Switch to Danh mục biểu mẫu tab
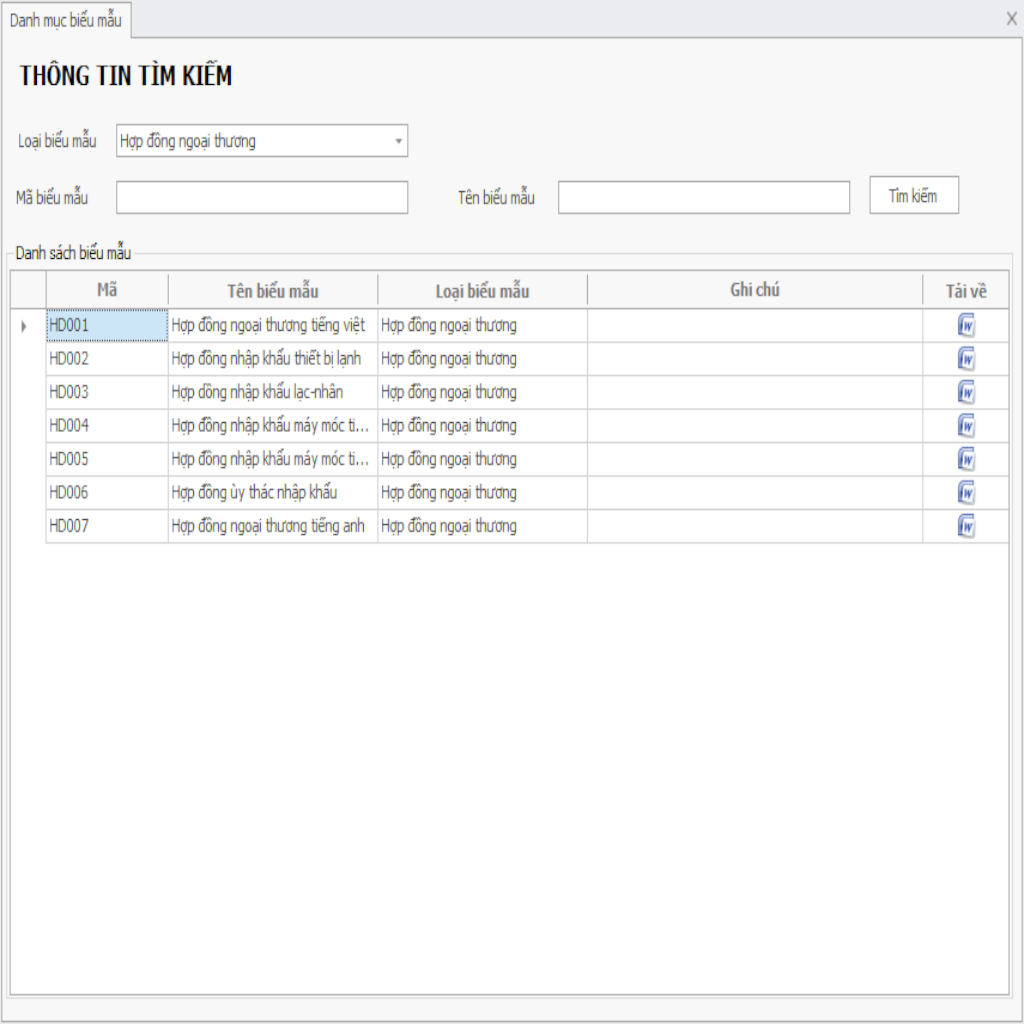The height and width of the screenshot is (1024, 1024). (65, 20)
